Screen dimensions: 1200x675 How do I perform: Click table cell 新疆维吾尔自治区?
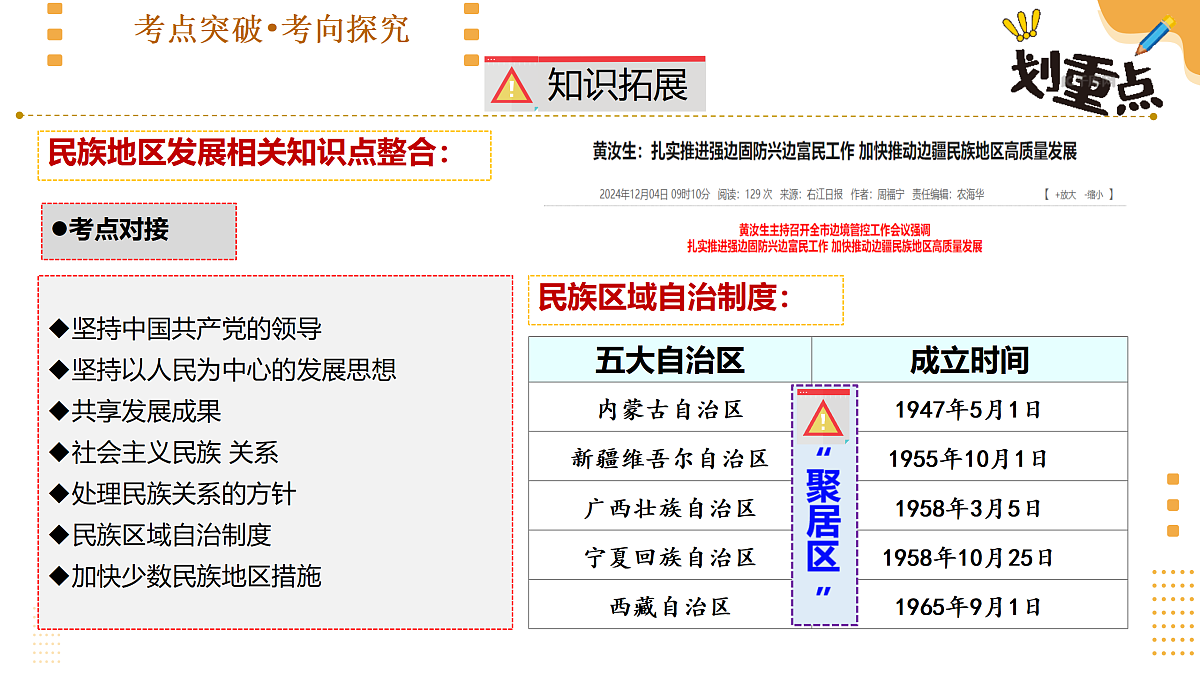tap(670, 459)
